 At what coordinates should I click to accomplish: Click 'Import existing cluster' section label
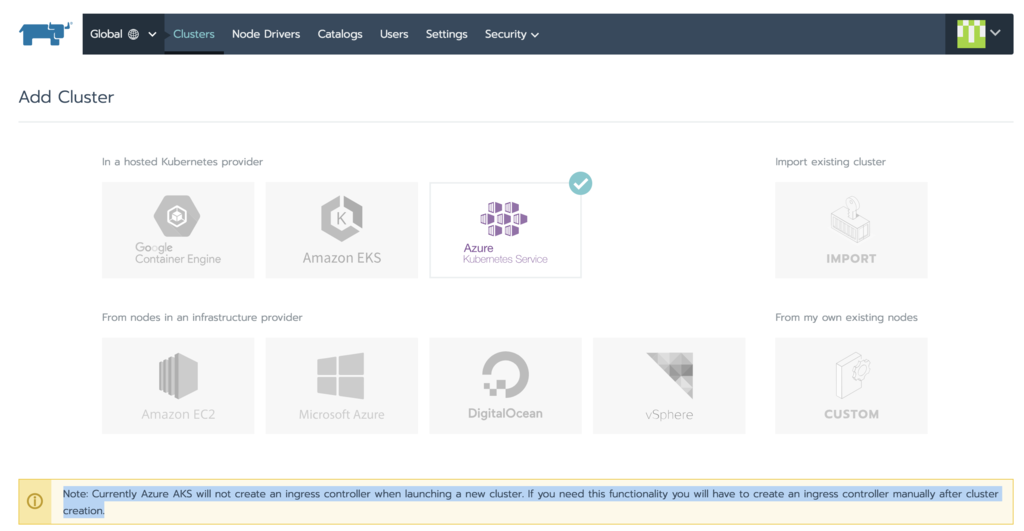tap(830, 161)
